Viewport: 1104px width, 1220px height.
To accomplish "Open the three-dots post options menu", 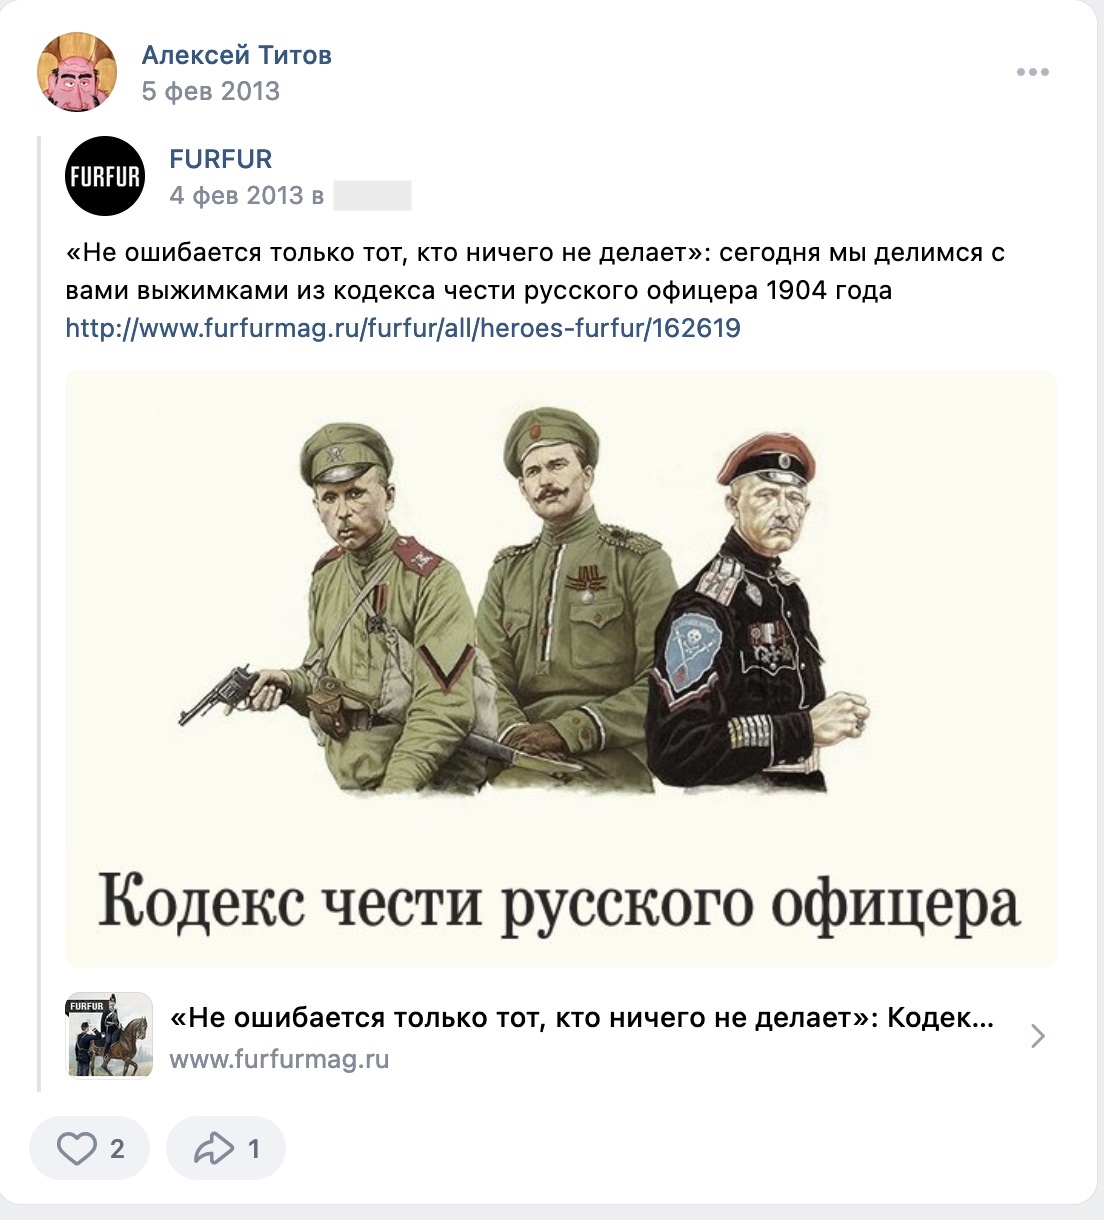I will (x=1032, y=72).
